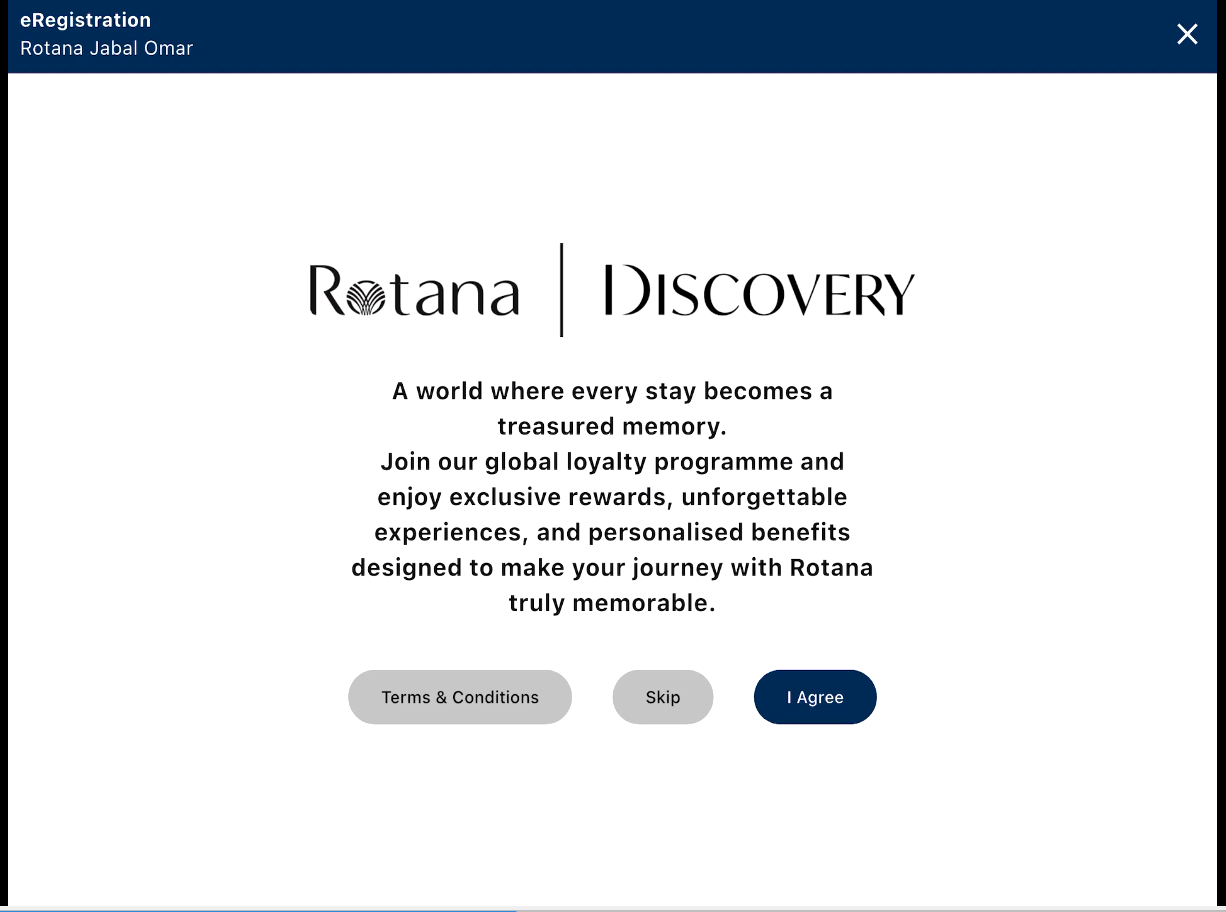Select the treasured memory introduction text

pyautogui.click(x=612, y=408)
